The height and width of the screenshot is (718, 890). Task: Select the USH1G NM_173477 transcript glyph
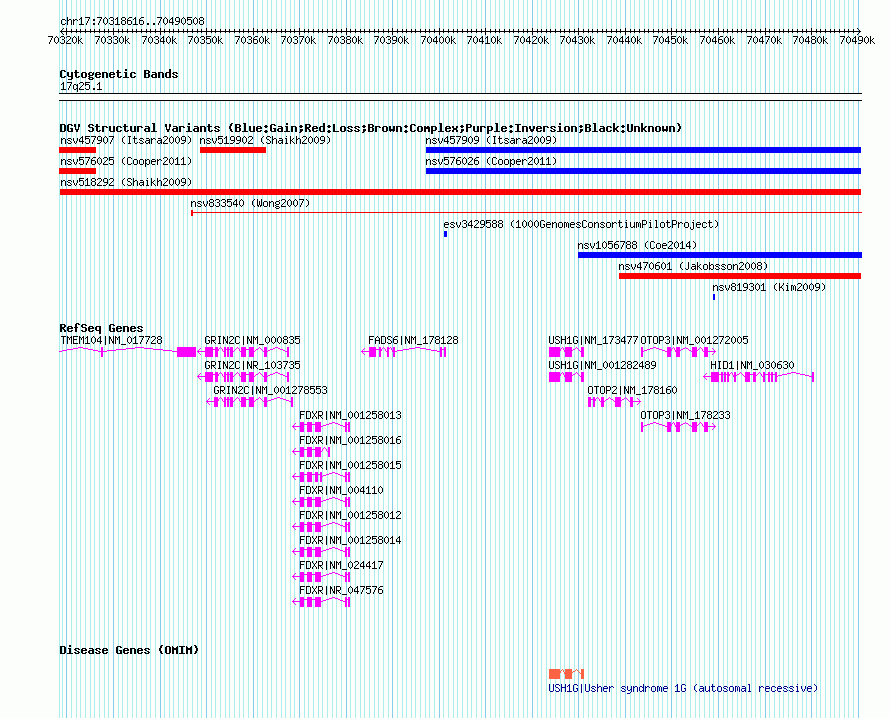[x=566, y=352]
